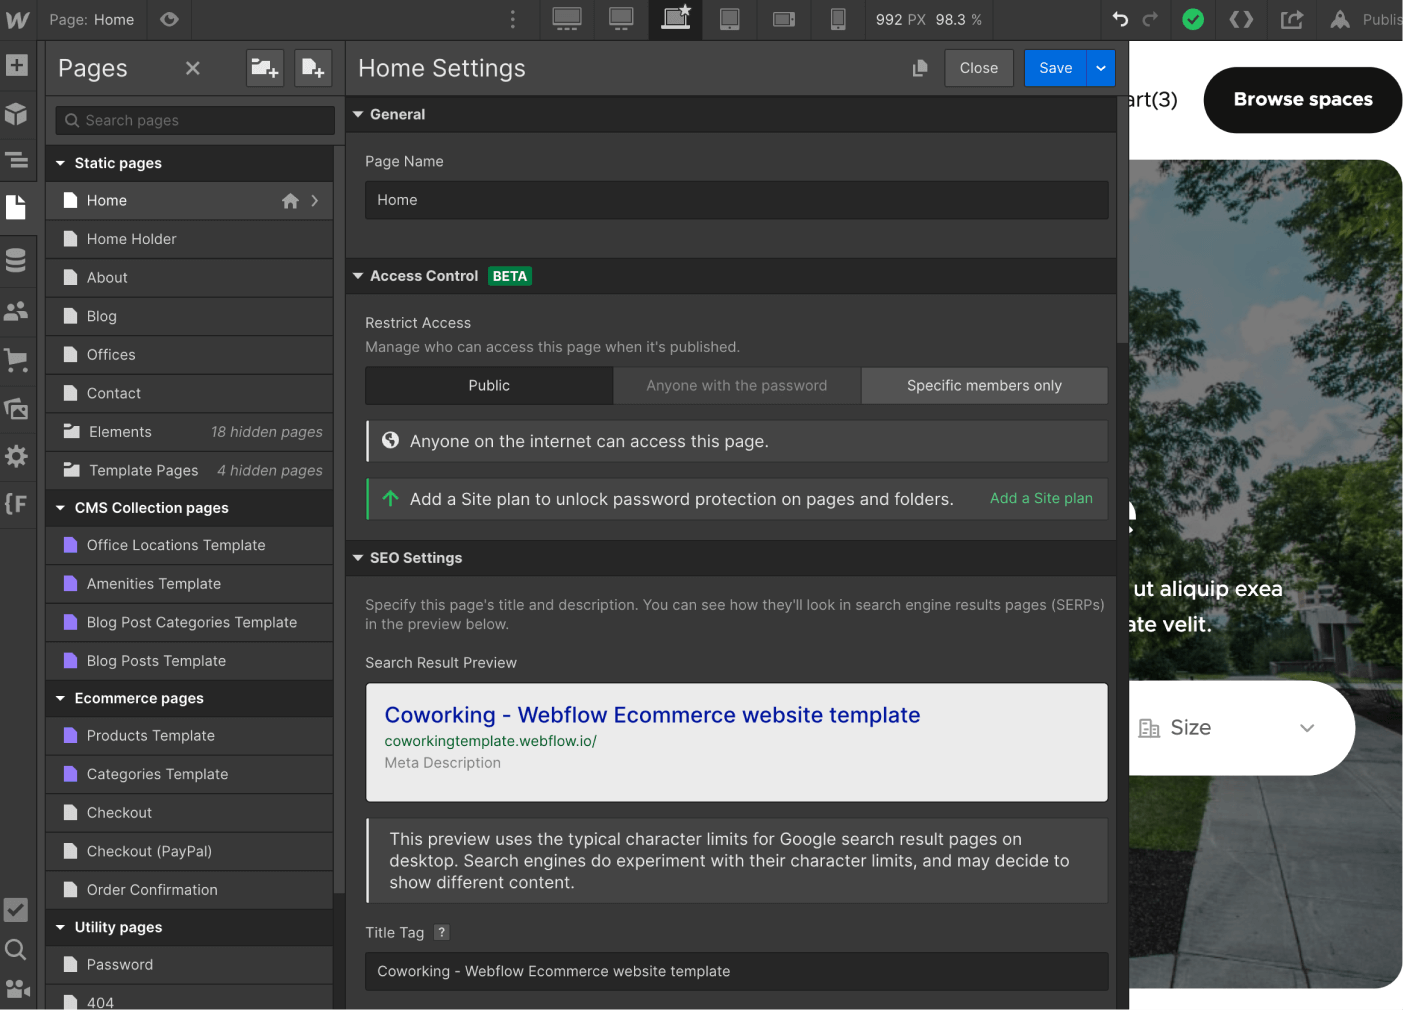Select the mobile portrait breakpoint
The width and height of the screenshot is (1403, 1010).
point(838,19)
